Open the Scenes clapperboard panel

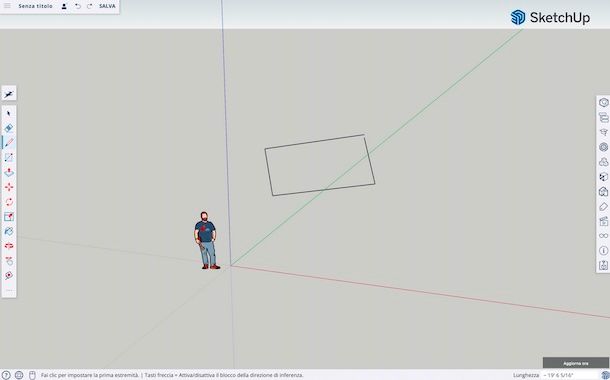pyautogui.click(x=603, y=221)
